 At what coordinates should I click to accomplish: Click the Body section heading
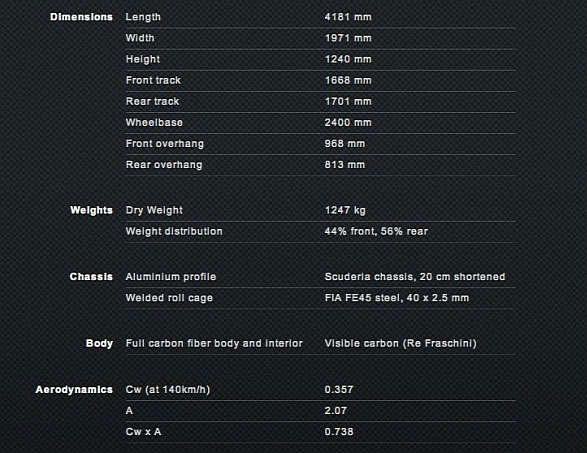[99, 343]
